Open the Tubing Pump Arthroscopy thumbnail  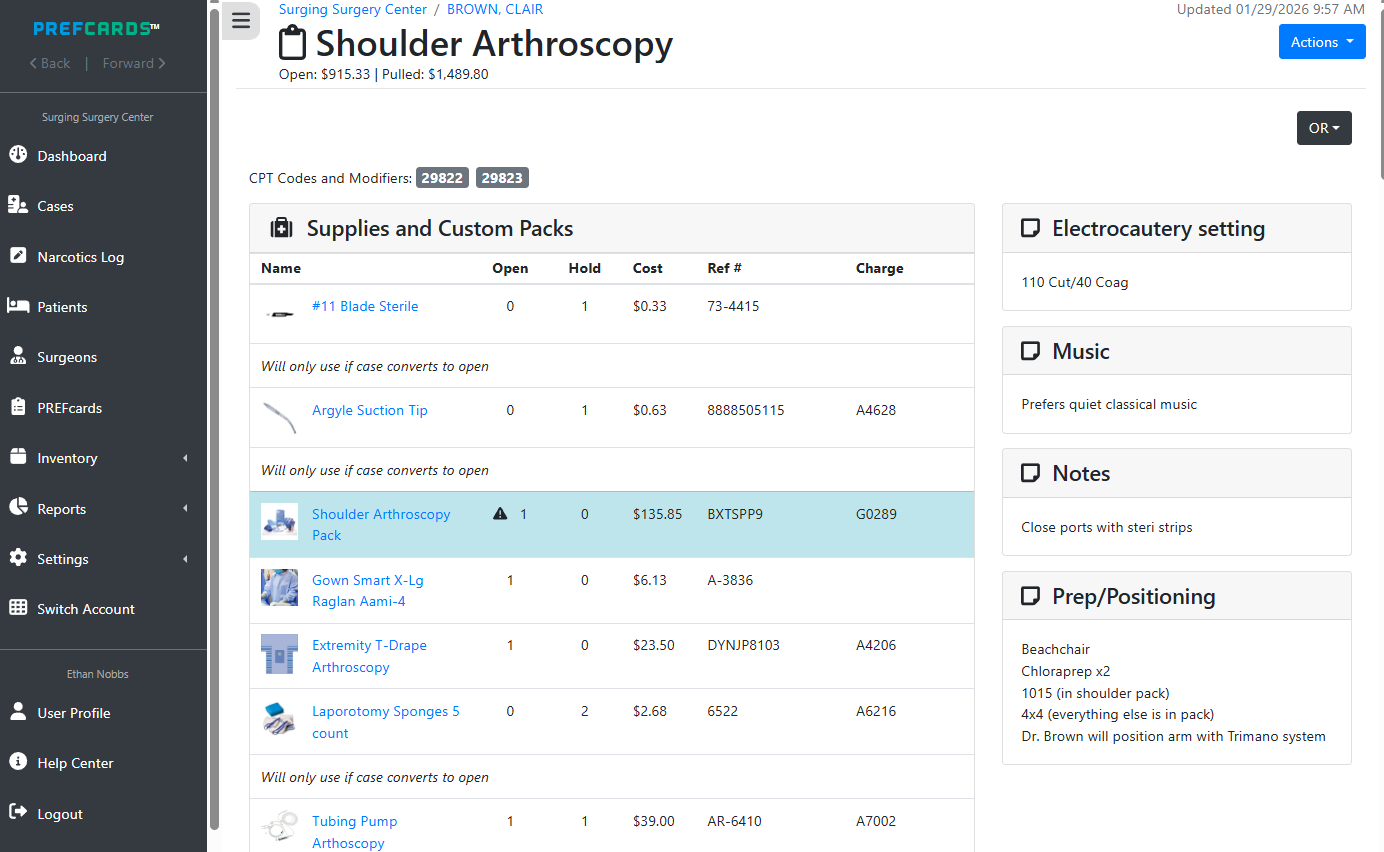[279, 826]
